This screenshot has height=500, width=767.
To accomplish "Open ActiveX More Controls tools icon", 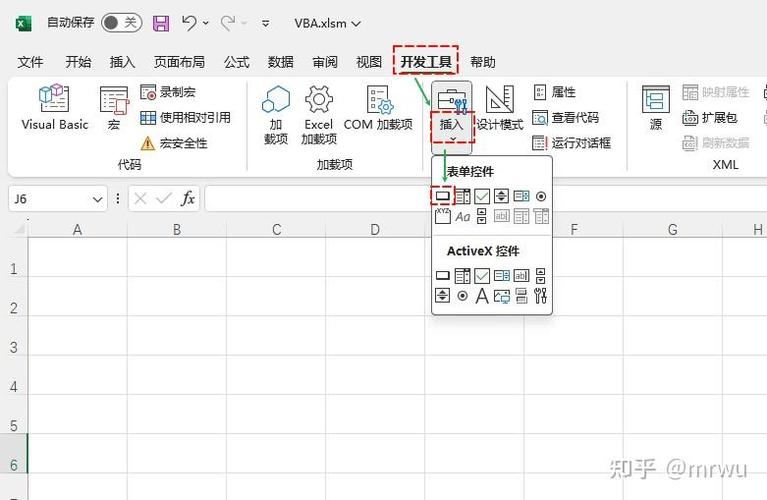I will click(541, 295).
